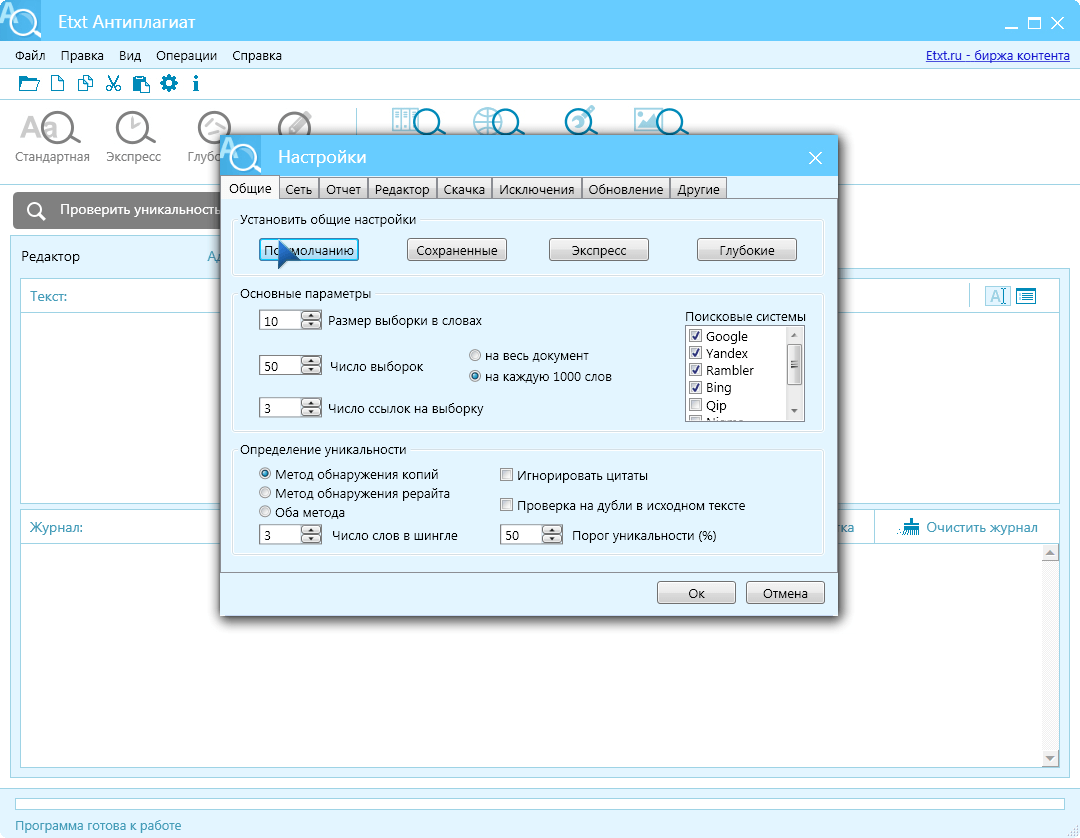Open the Скачка tab

click(464, 189)
